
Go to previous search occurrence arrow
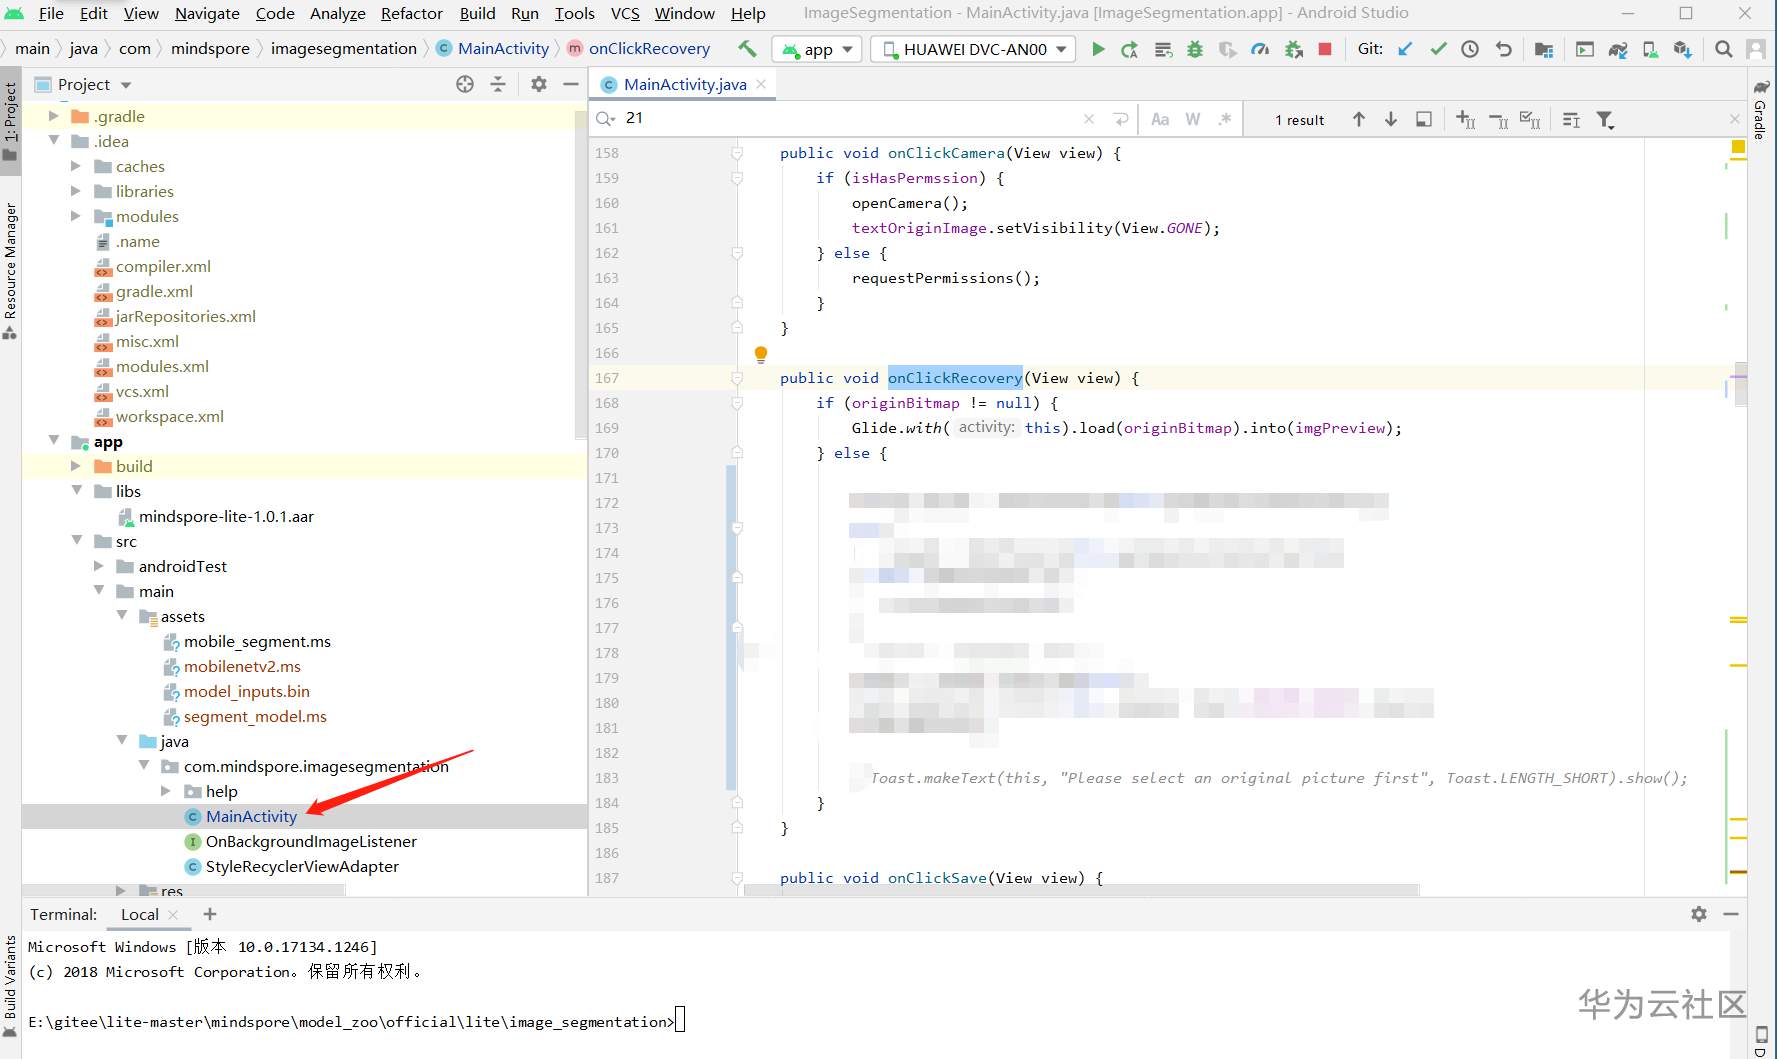[1359, 119]
